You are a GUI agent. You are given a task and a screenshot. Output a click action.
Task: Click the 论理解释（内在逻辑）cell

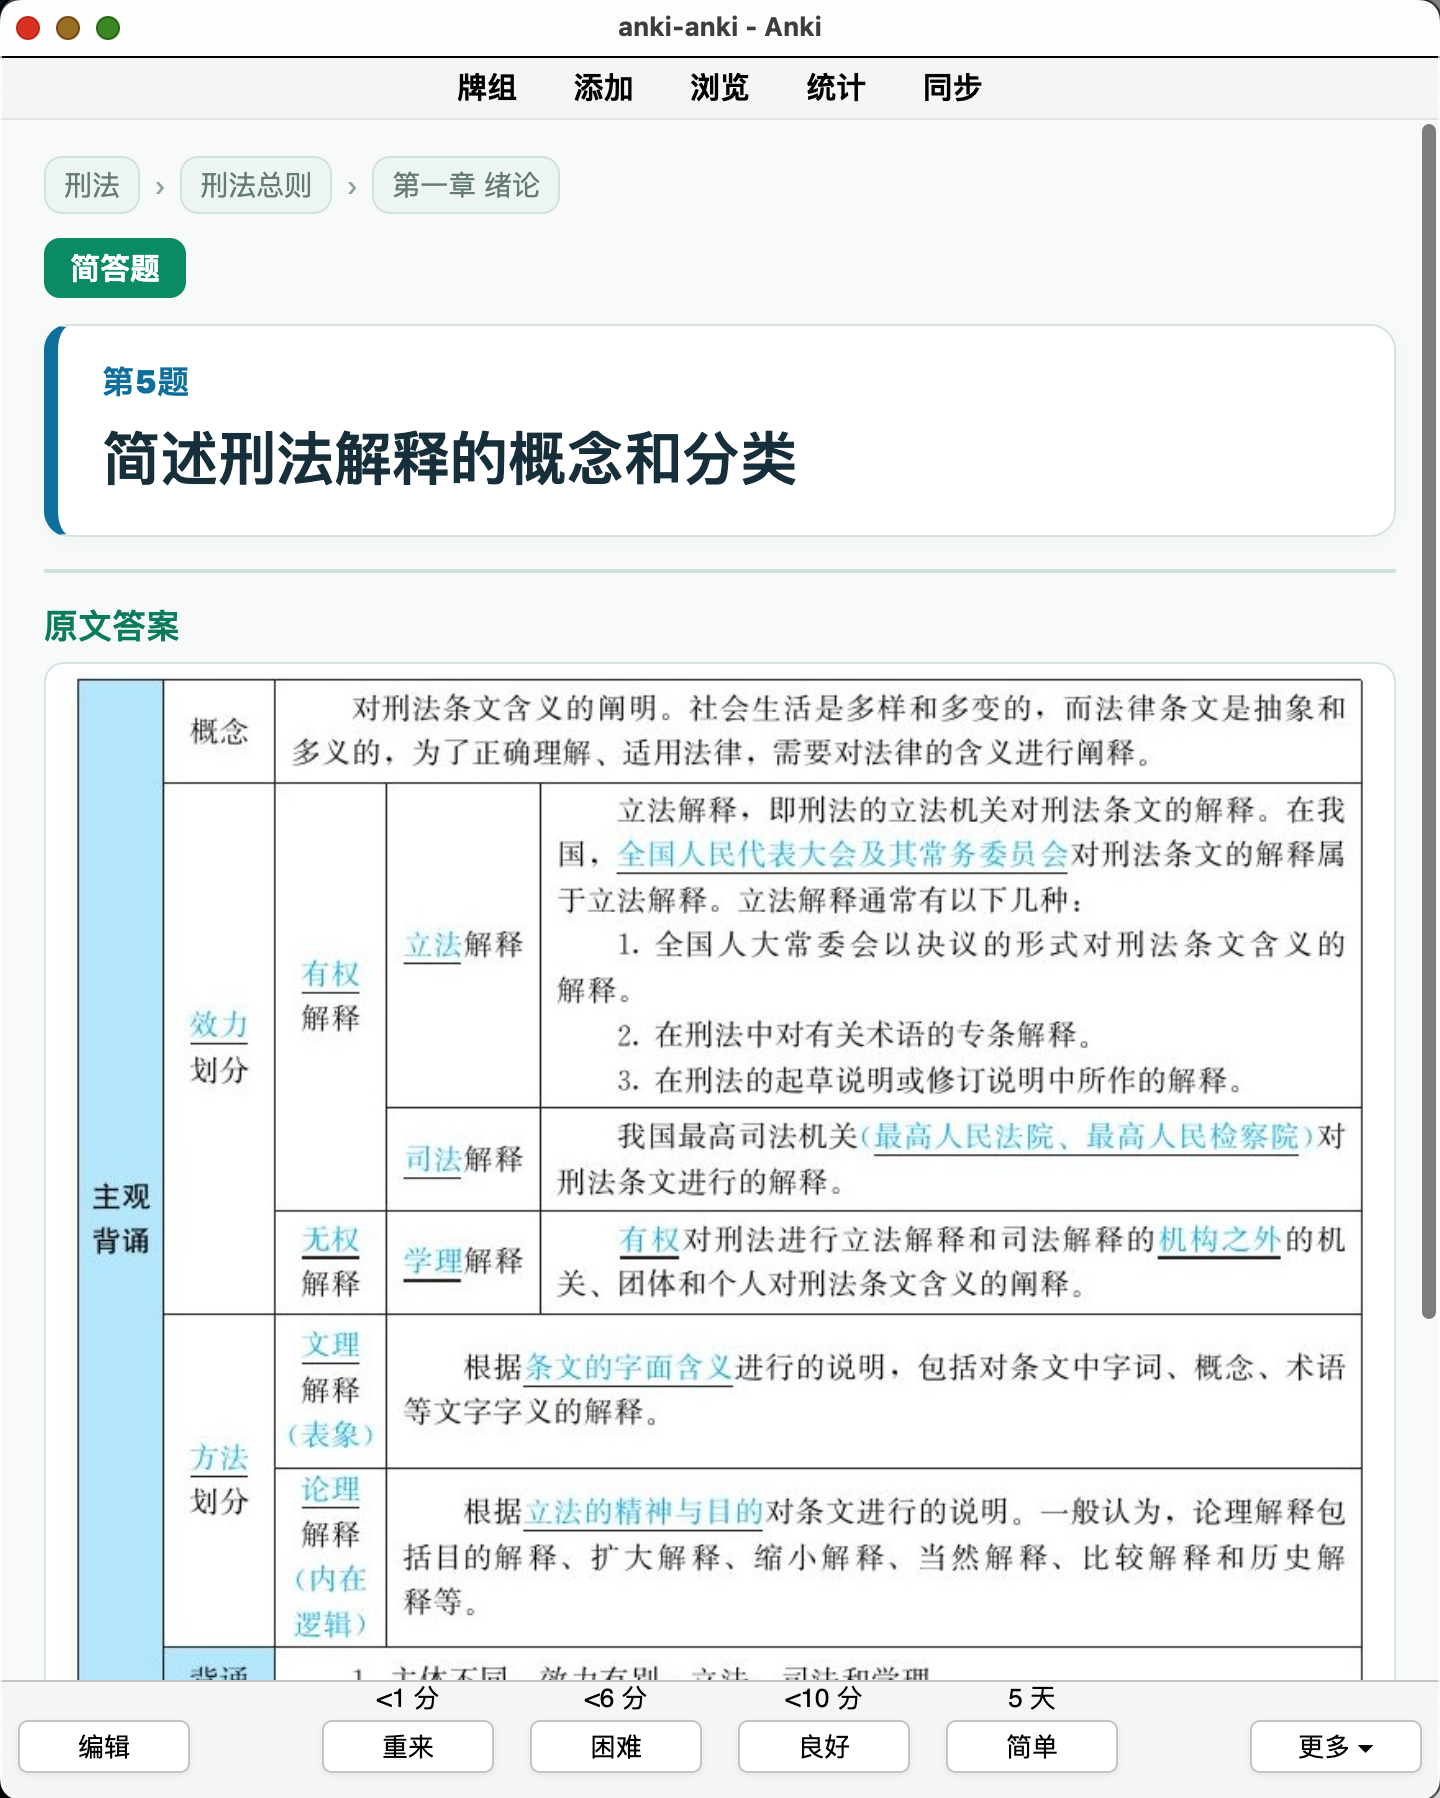tap(331, 1557)
